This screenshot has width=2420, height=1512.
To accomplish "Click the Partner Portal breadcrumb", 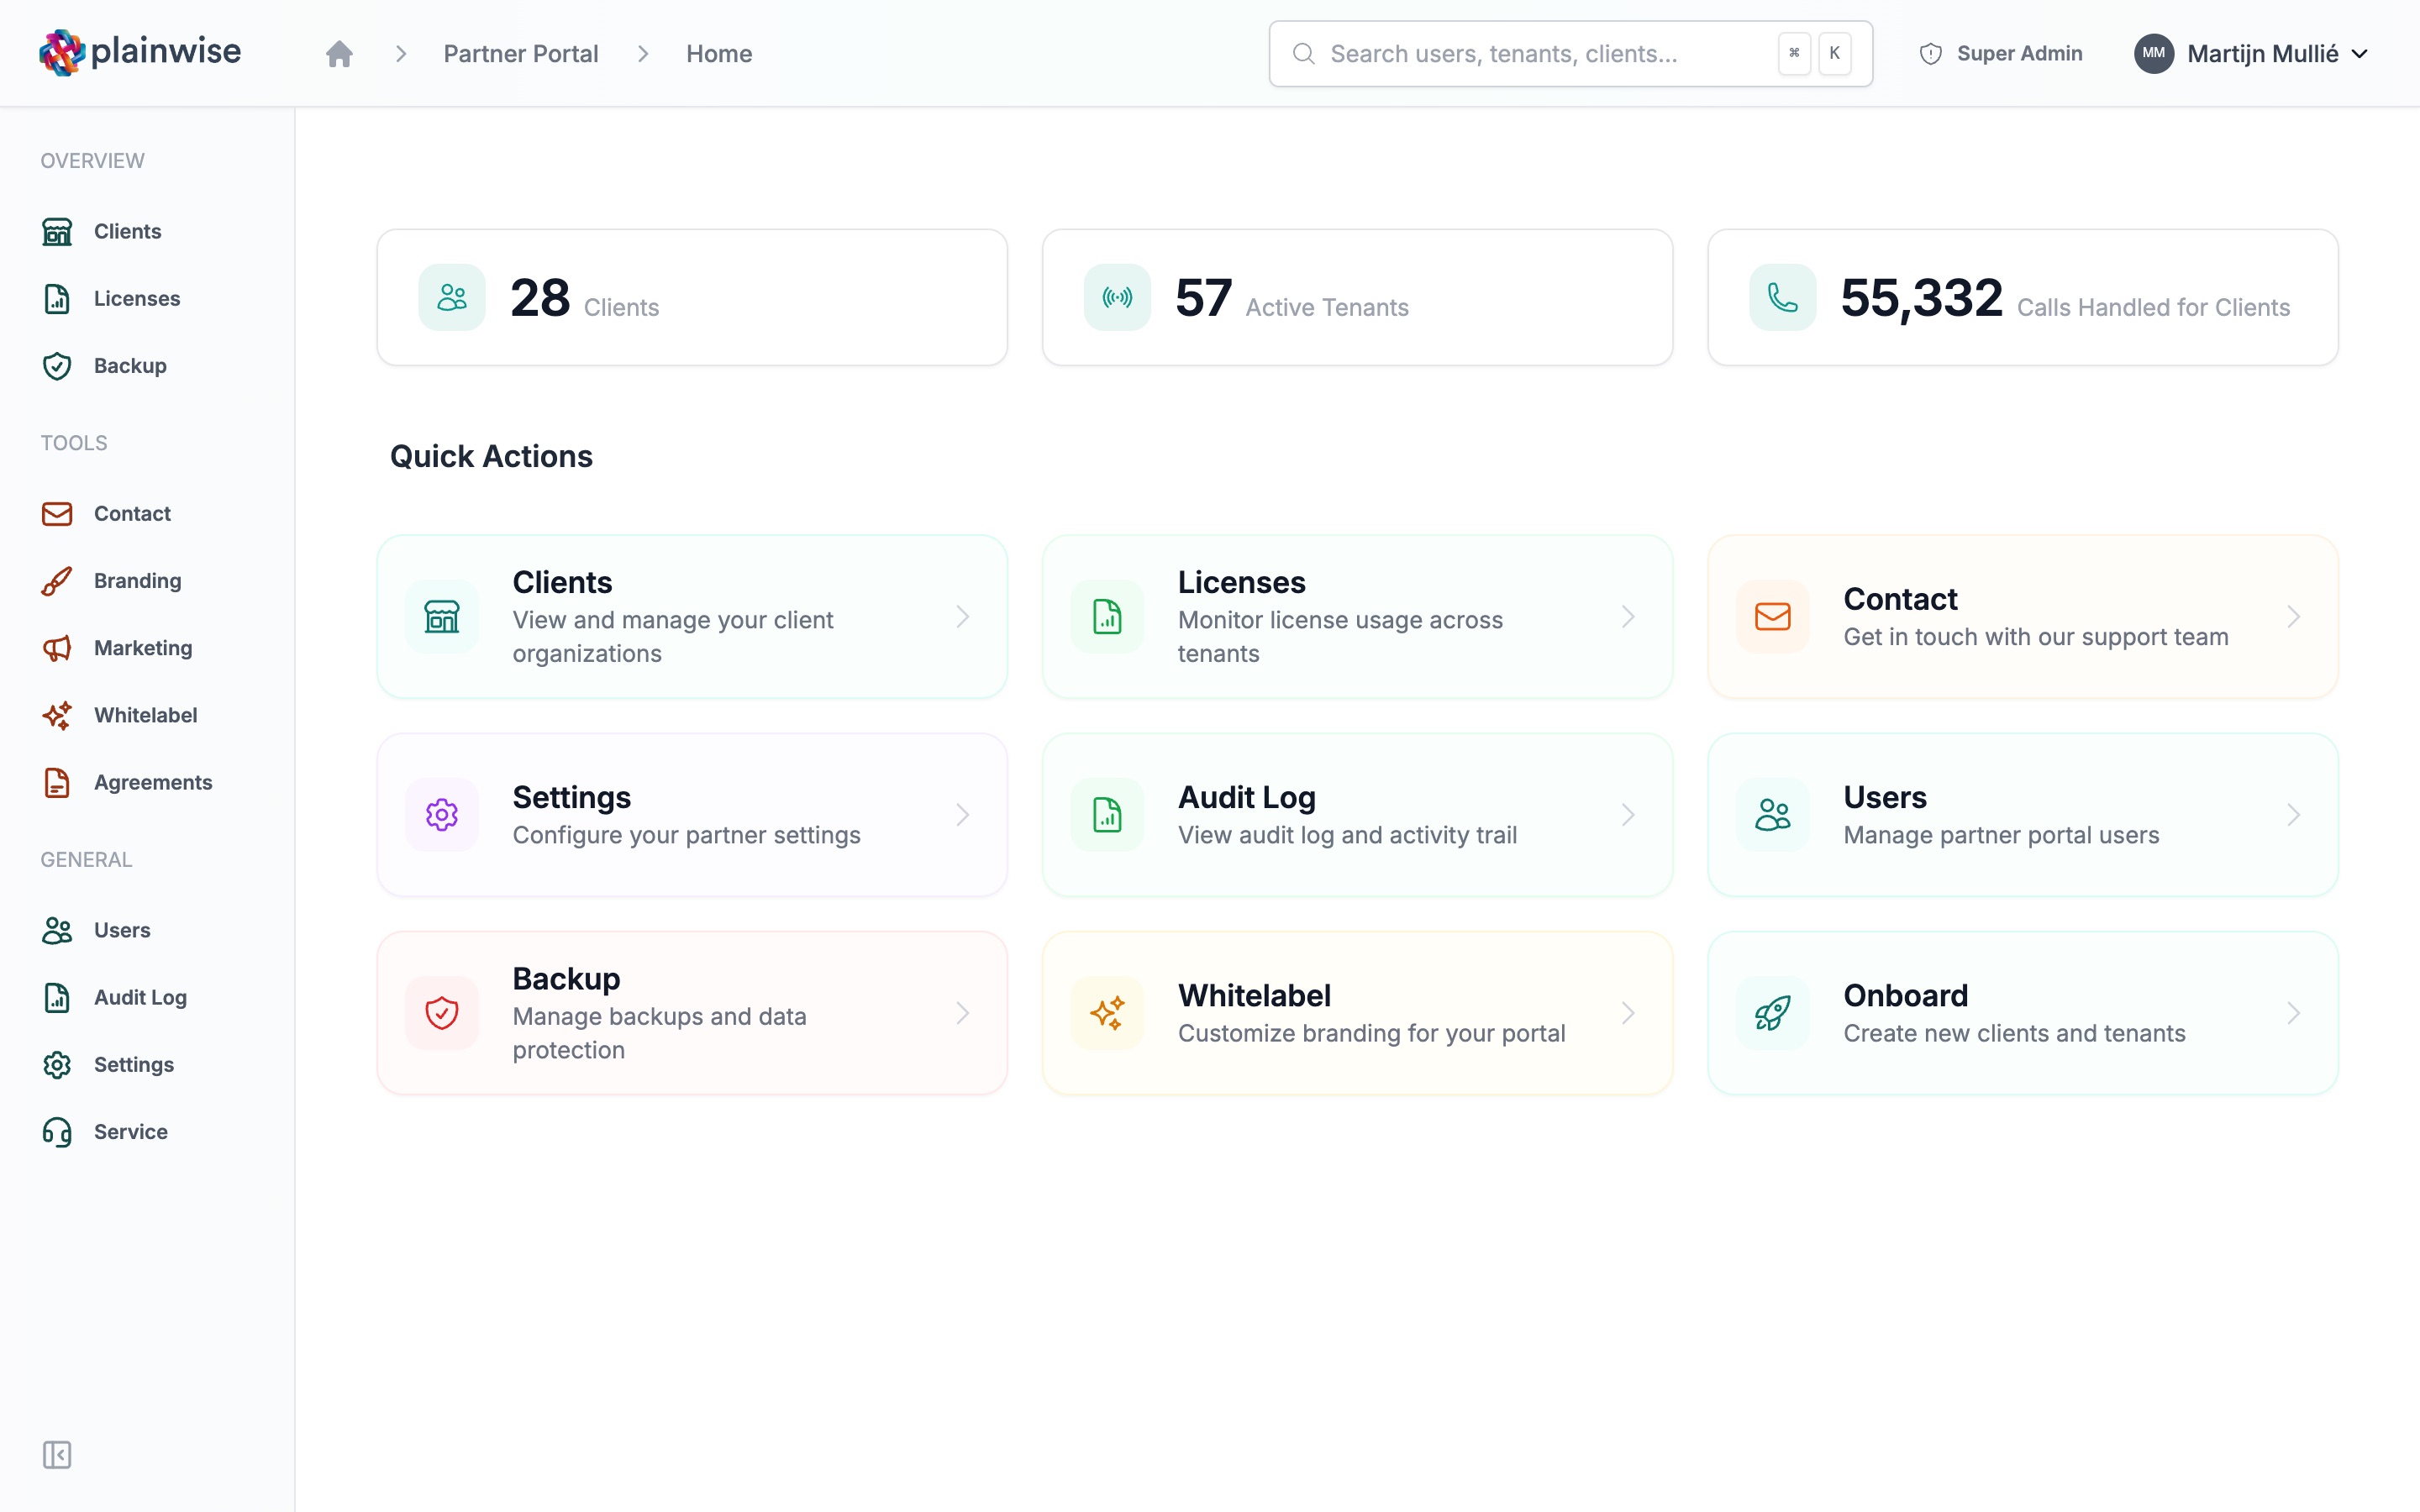I will coord(520,53).
